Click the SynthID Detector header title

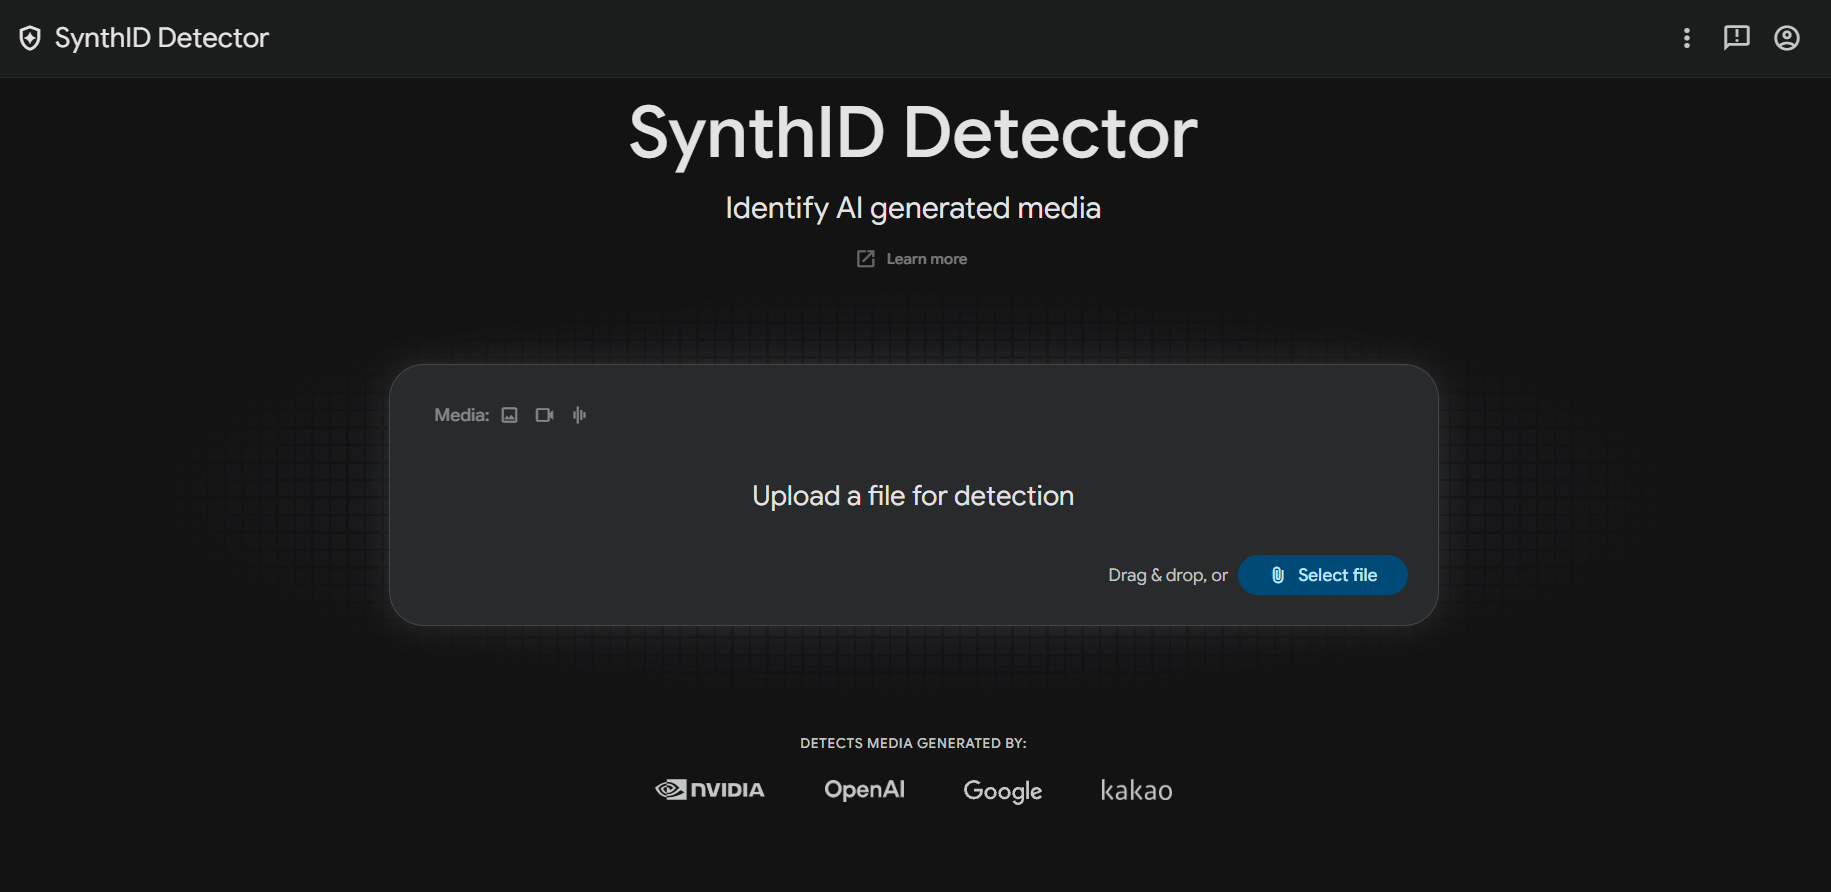[x=162, y=38]
